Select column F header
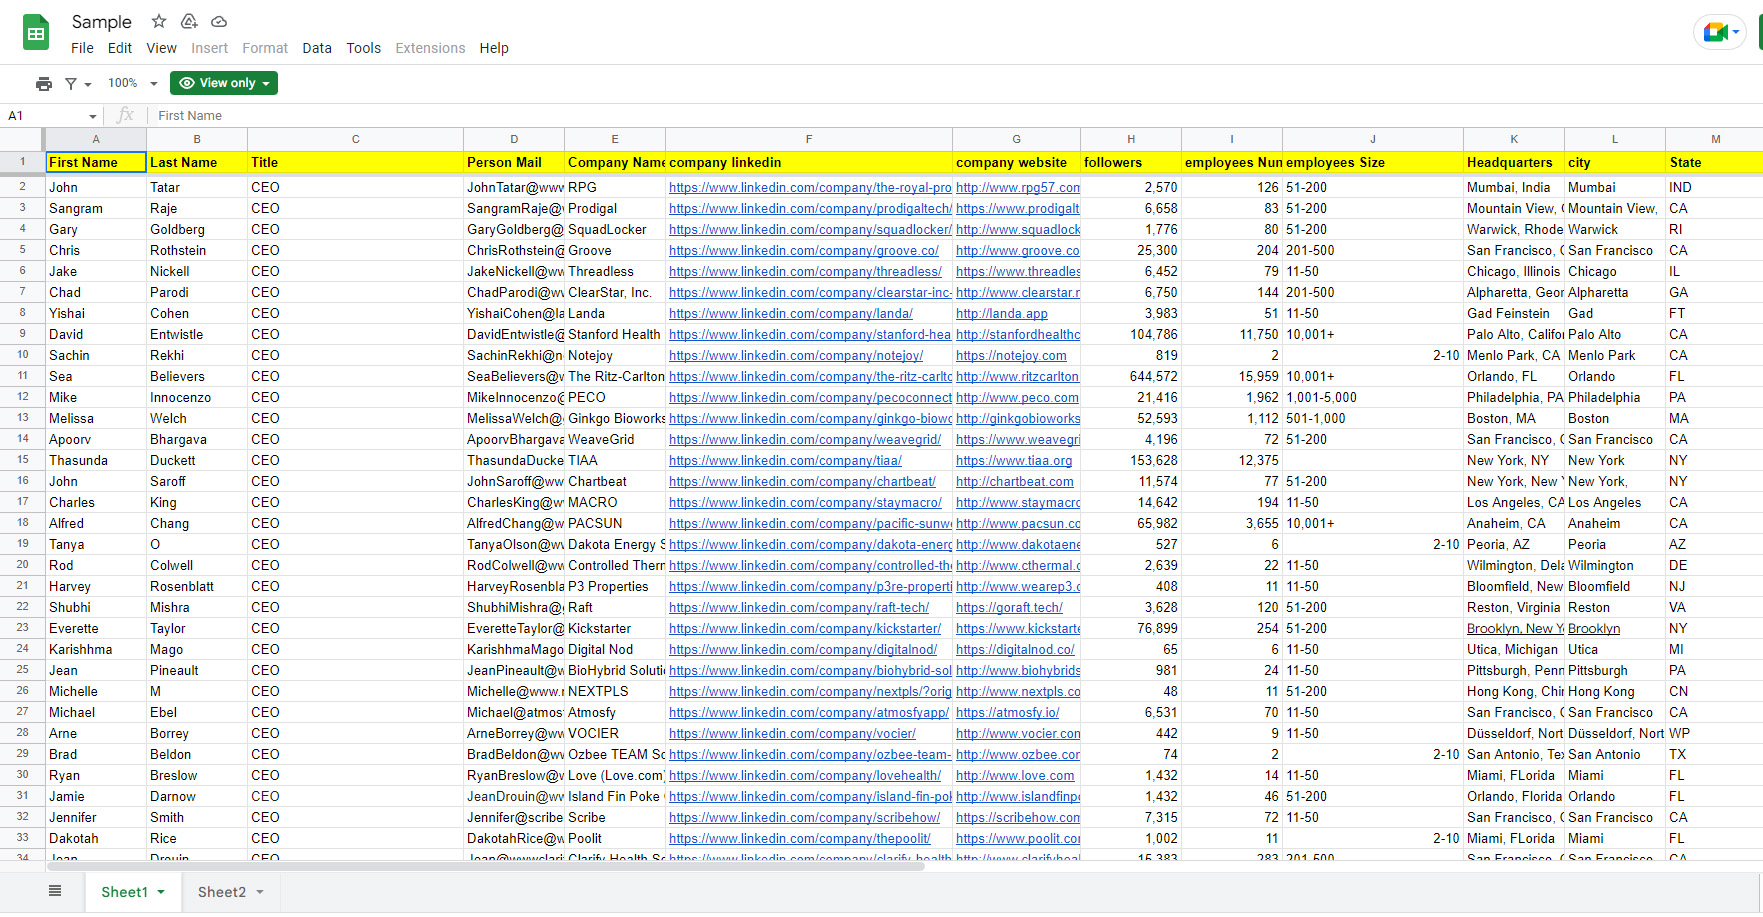 point(809,139)
